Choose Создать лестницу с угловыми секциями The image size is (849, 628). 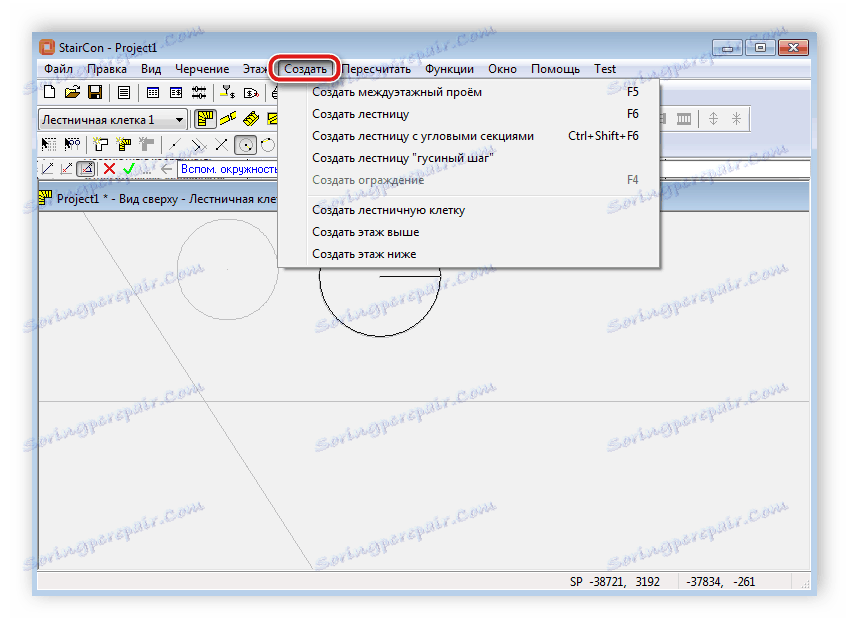pos(469,136)
